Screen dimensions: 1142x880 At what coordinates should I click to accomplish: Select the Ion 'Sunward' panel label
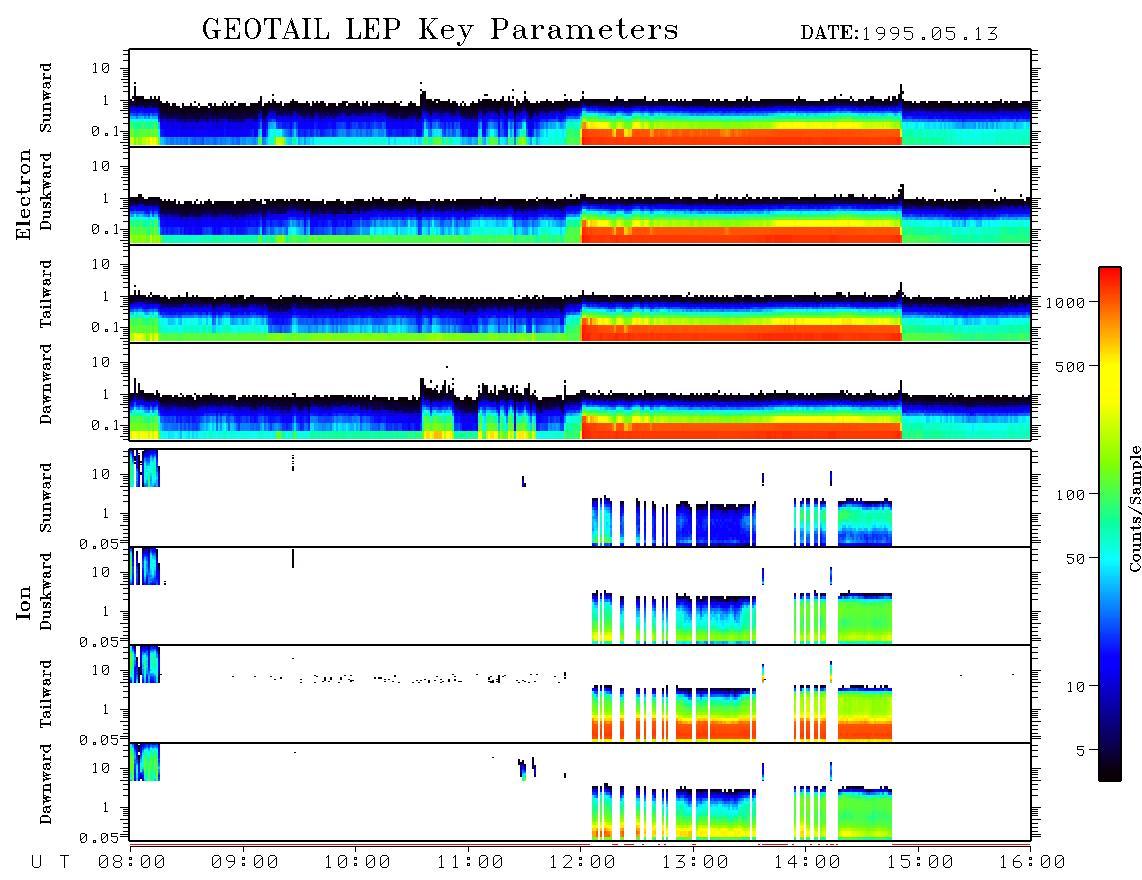coord(45,497)
